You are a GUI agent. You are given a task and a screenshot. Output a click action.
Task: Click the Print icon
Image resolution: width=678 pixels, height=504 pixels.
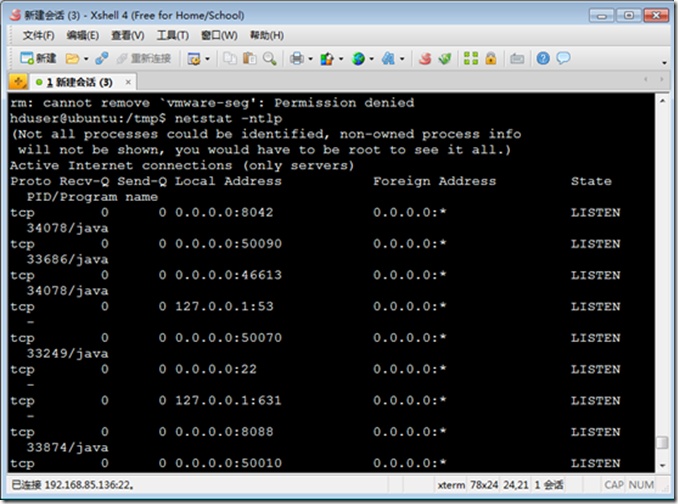click(x=297, y=58)
